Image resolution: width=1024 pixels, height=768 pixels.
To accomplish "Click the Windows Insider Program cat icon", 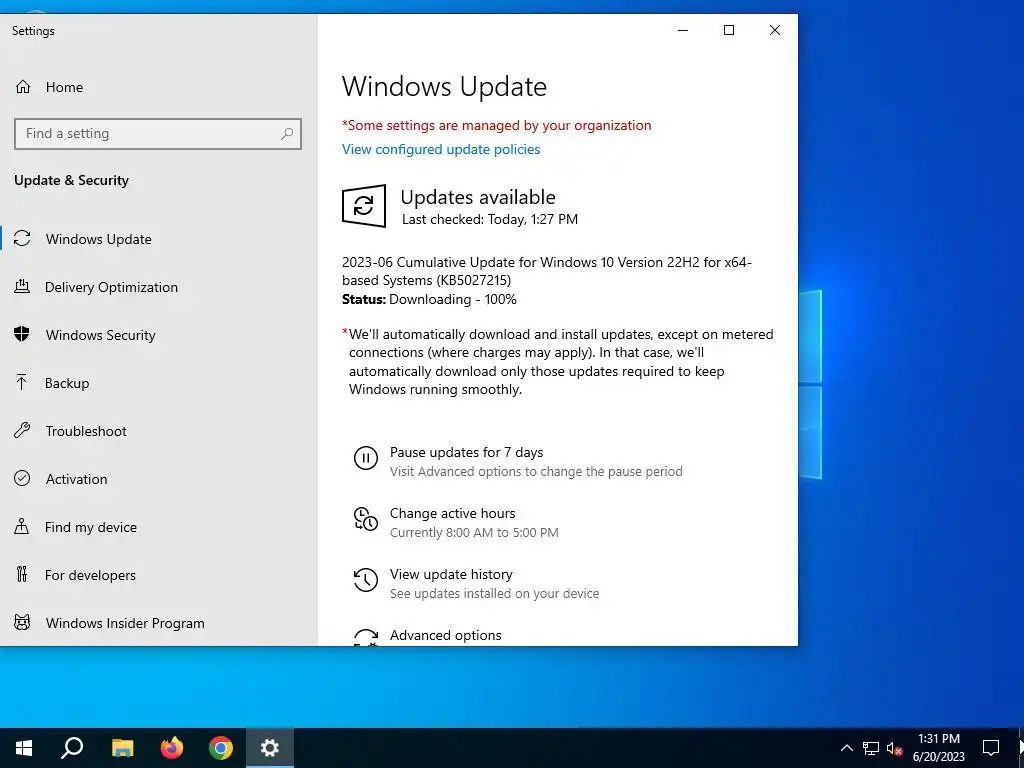I will (22, 622).
